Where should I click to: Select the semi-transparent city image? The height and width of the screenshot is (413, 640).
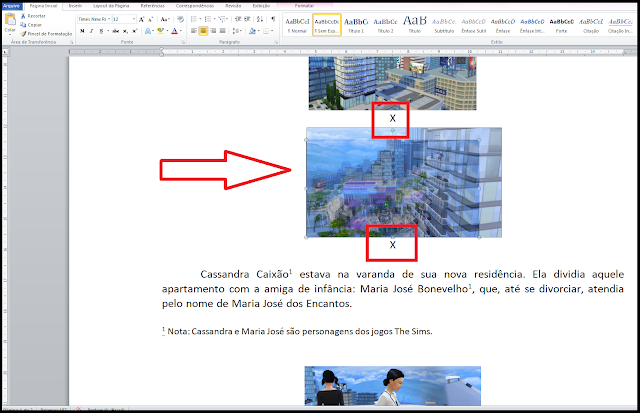404,182
